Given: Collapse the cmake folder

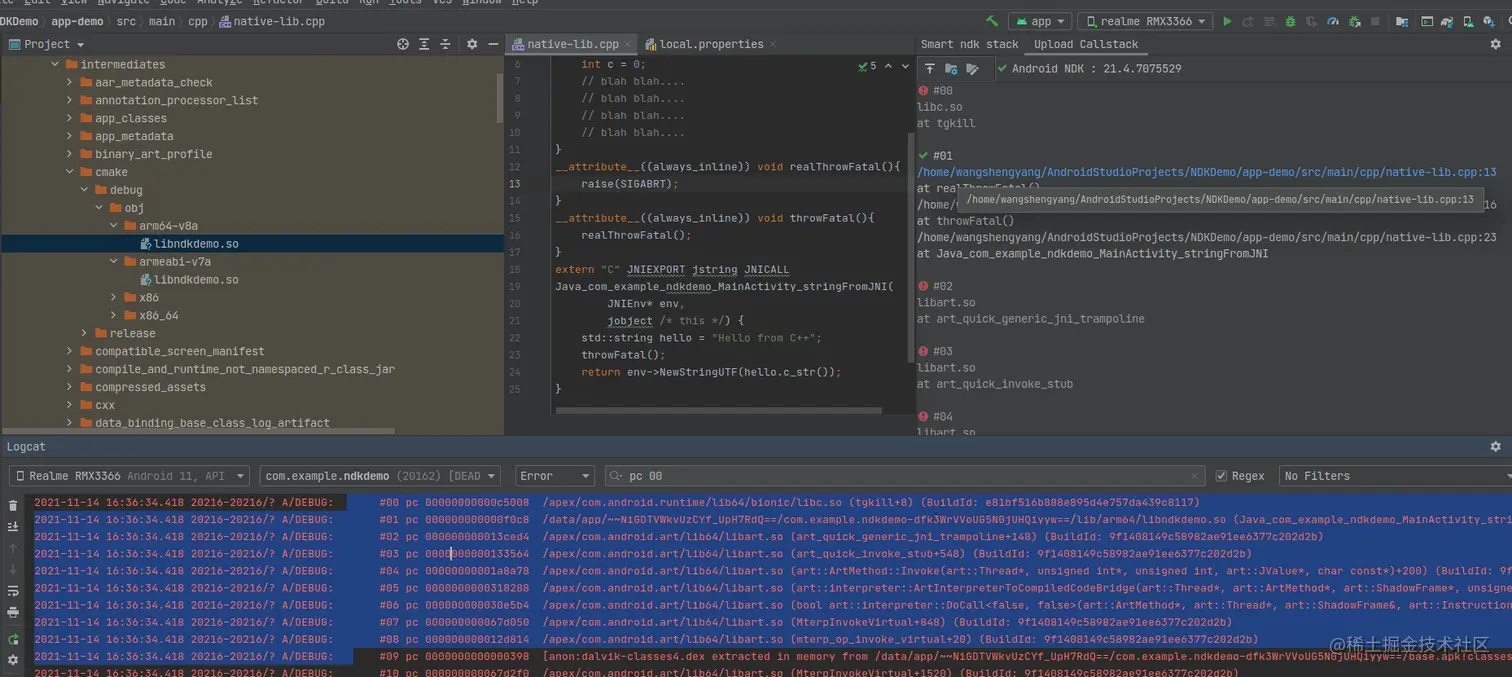Looking at the screenshot, I should [x=70, y=172].
